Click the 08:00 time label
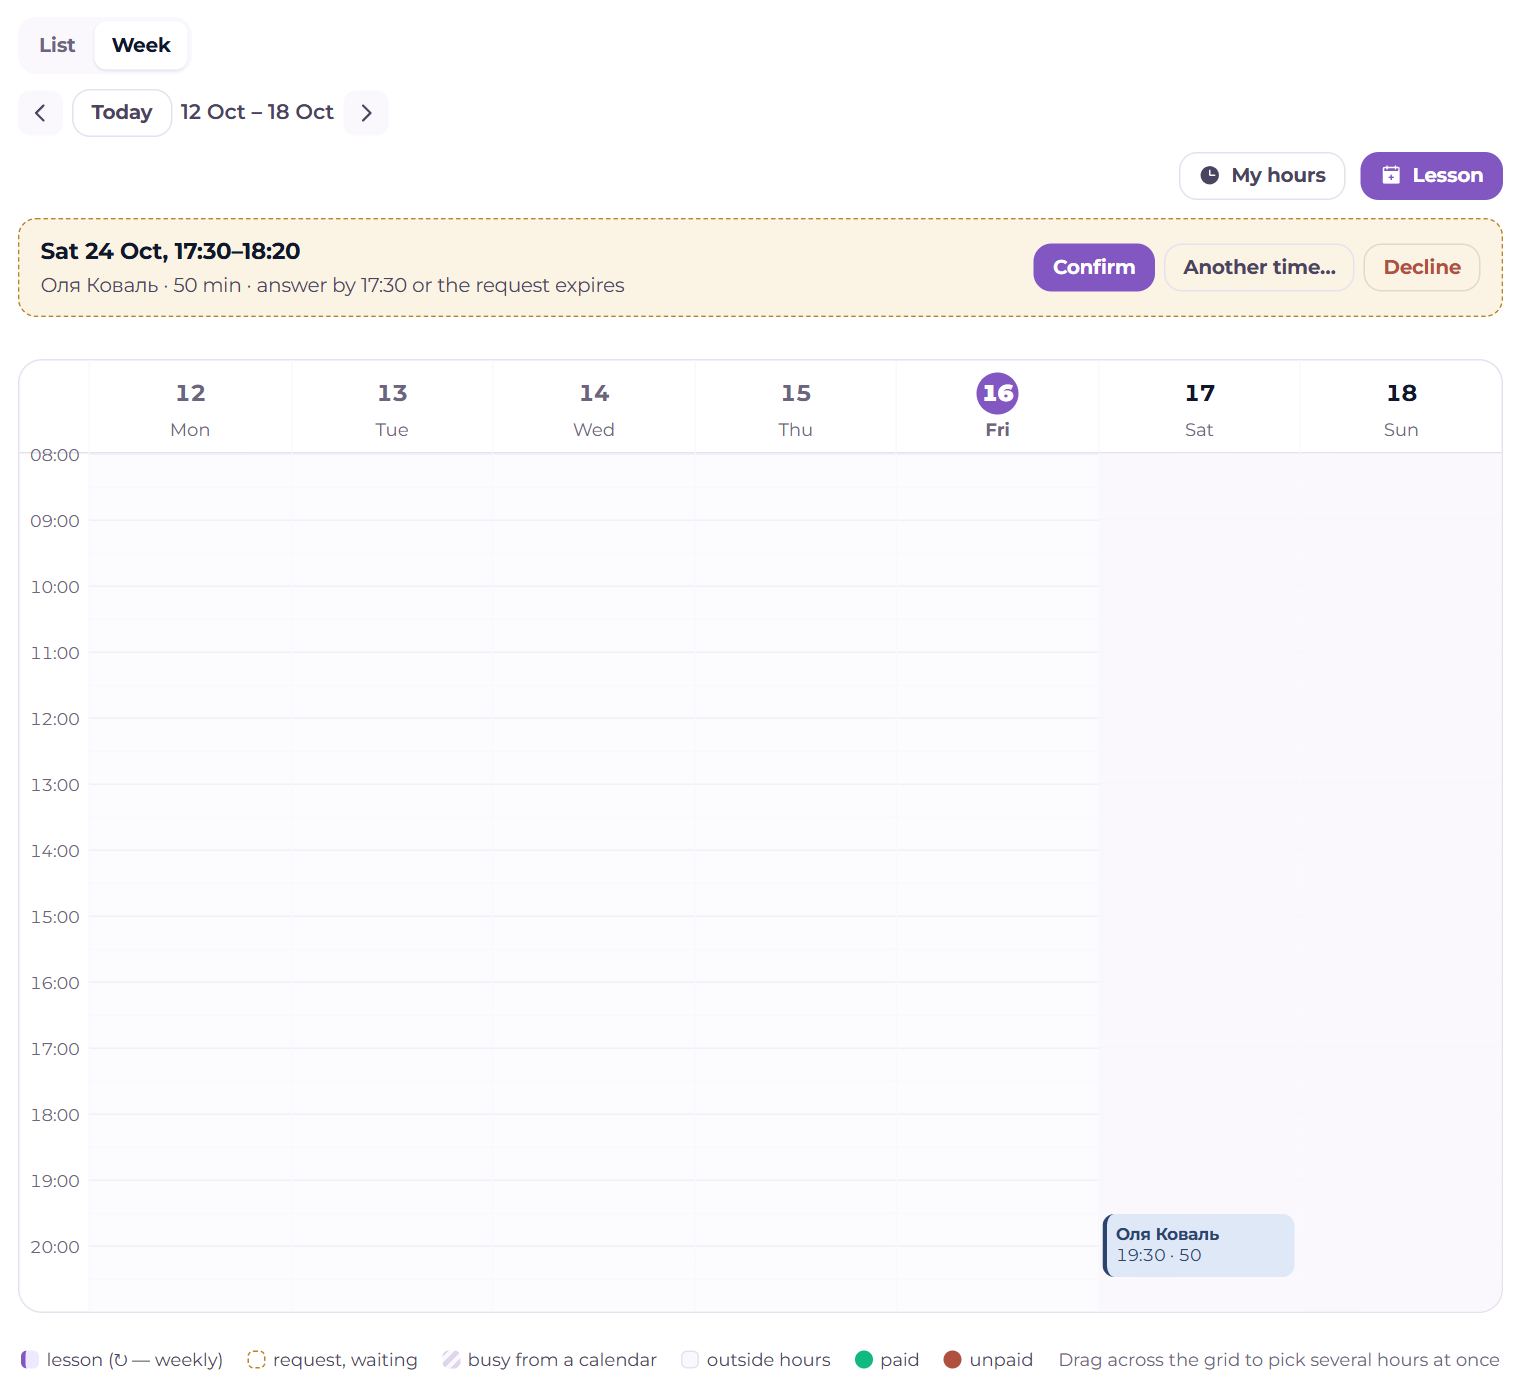This screenshot has height=1386, width=1521. point(55,455)
